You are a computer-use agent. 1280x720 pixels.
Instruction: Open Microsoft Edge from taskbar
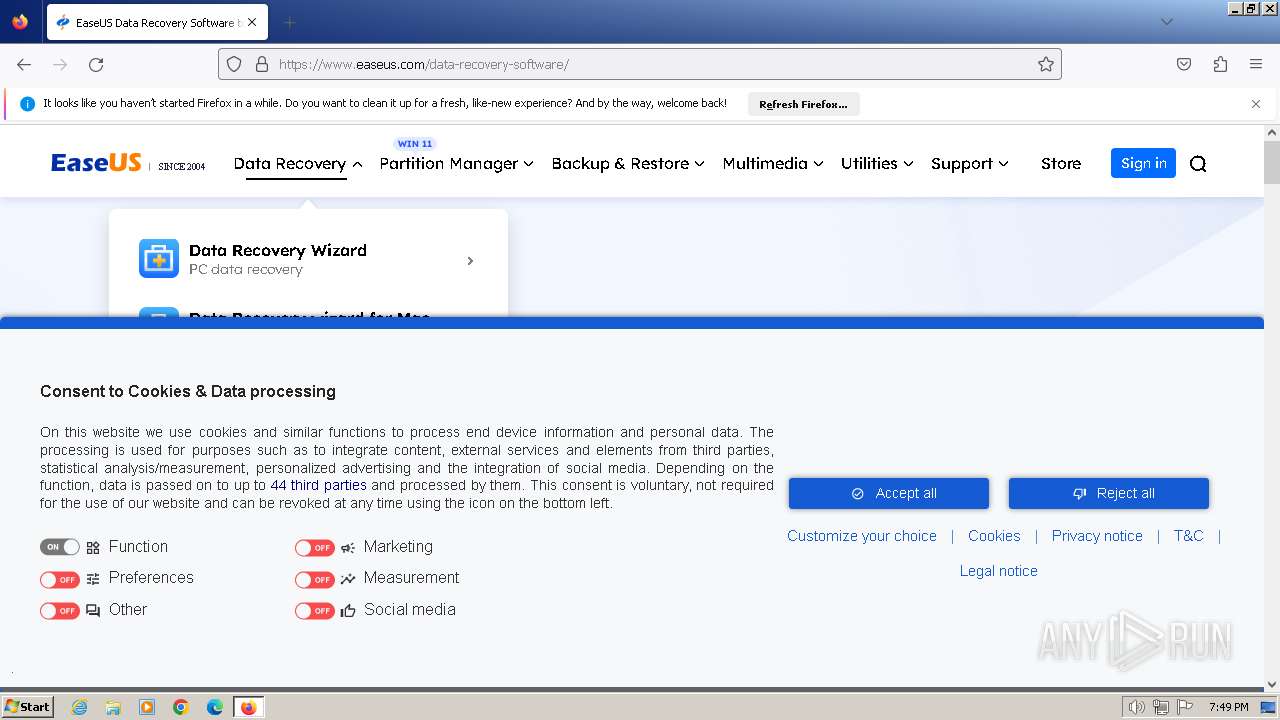pyautogui.click(x=215, y=707)
